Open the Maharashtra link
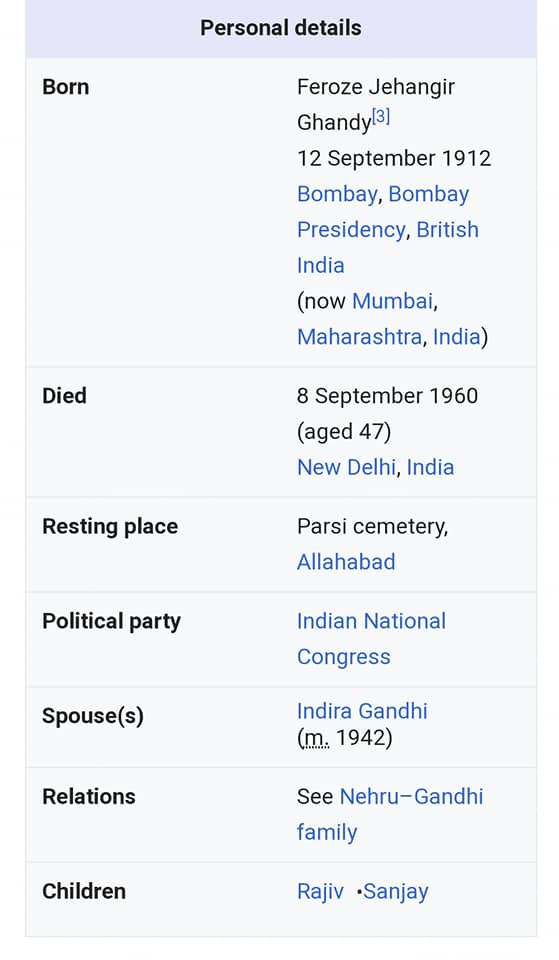This screenshot has height=960, width=559. (x=359, y=337)
